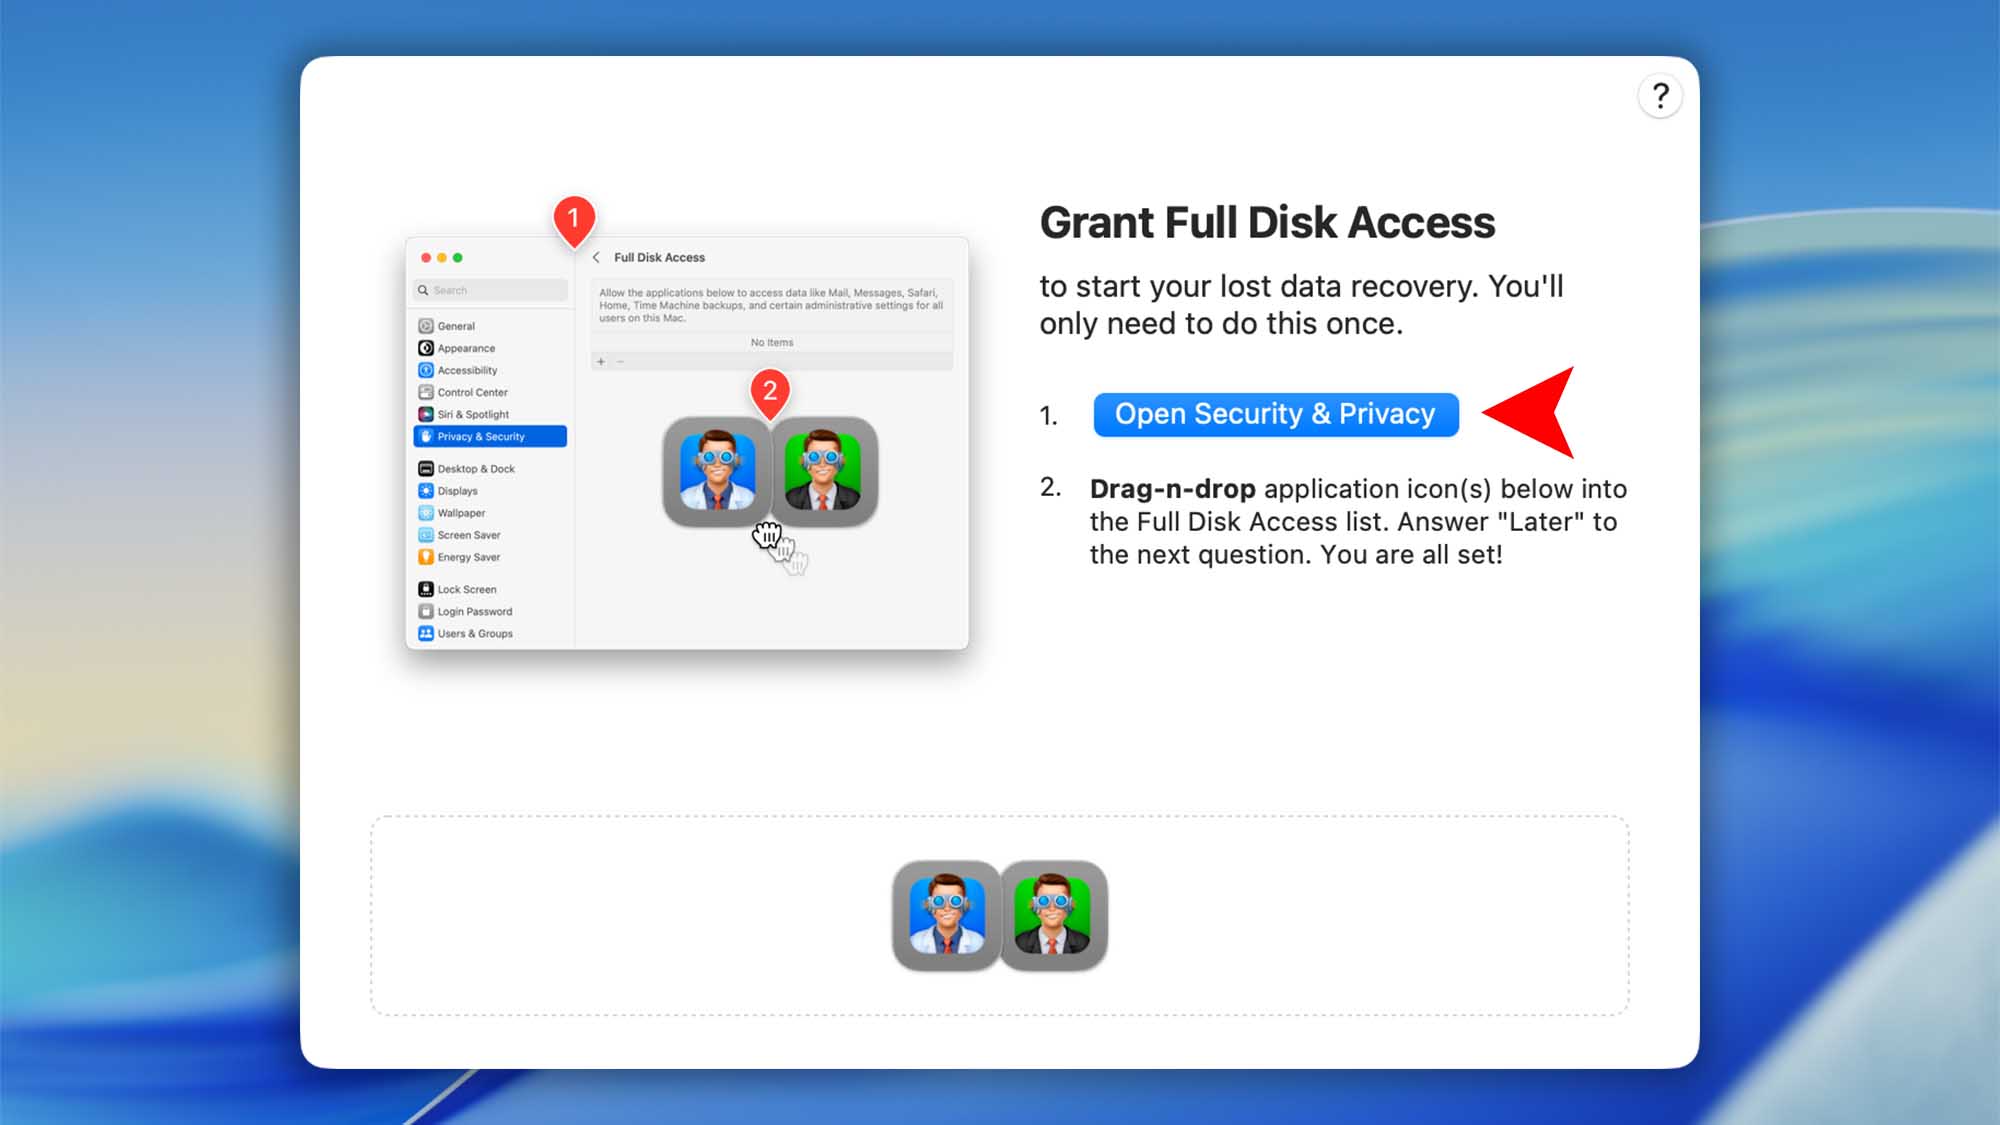Click the Appearance sidebar icon
Viewport: 2000px width, 1125px height.
[x=425, y=348]
